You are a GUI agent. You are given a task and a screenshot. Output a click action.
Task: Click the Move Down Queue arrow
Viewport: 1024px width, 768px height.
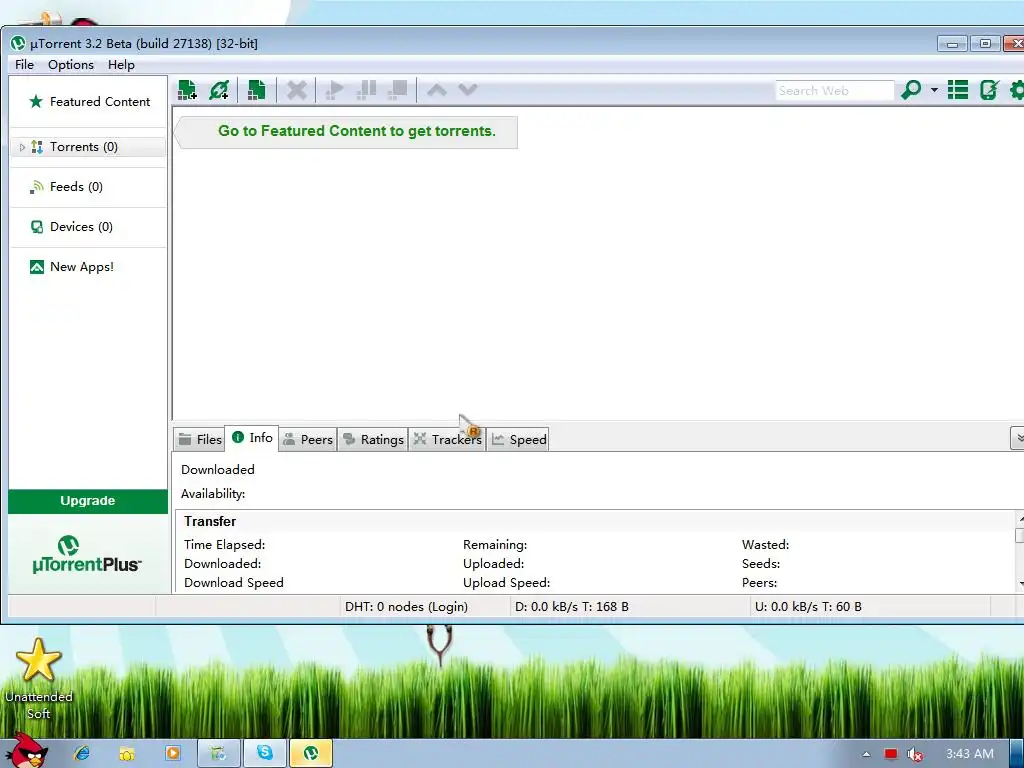(x=468, y=90)
